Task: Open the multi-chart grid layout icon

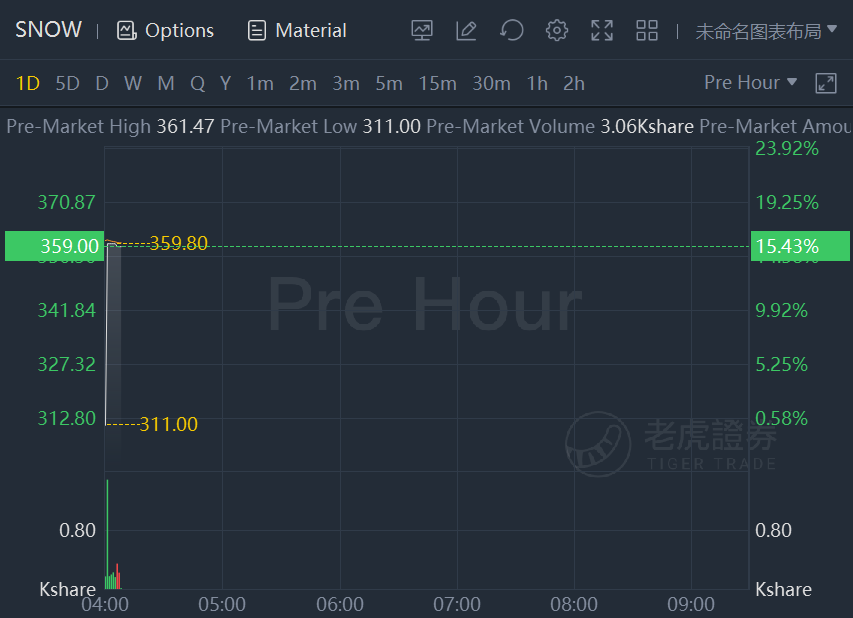Action: point(647,30)
